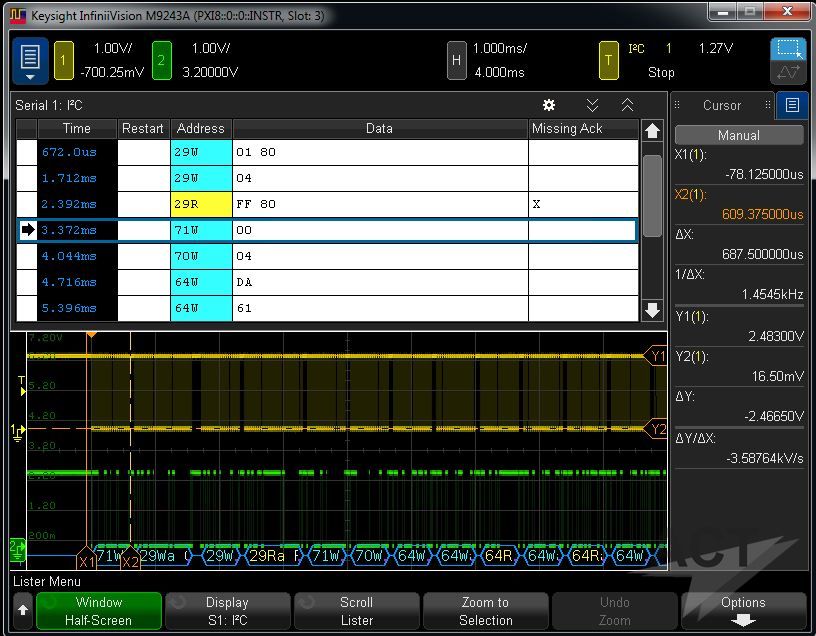The image size is (816, 636).
Task: Select the zoom box selection tool icon
Action: 787,49
